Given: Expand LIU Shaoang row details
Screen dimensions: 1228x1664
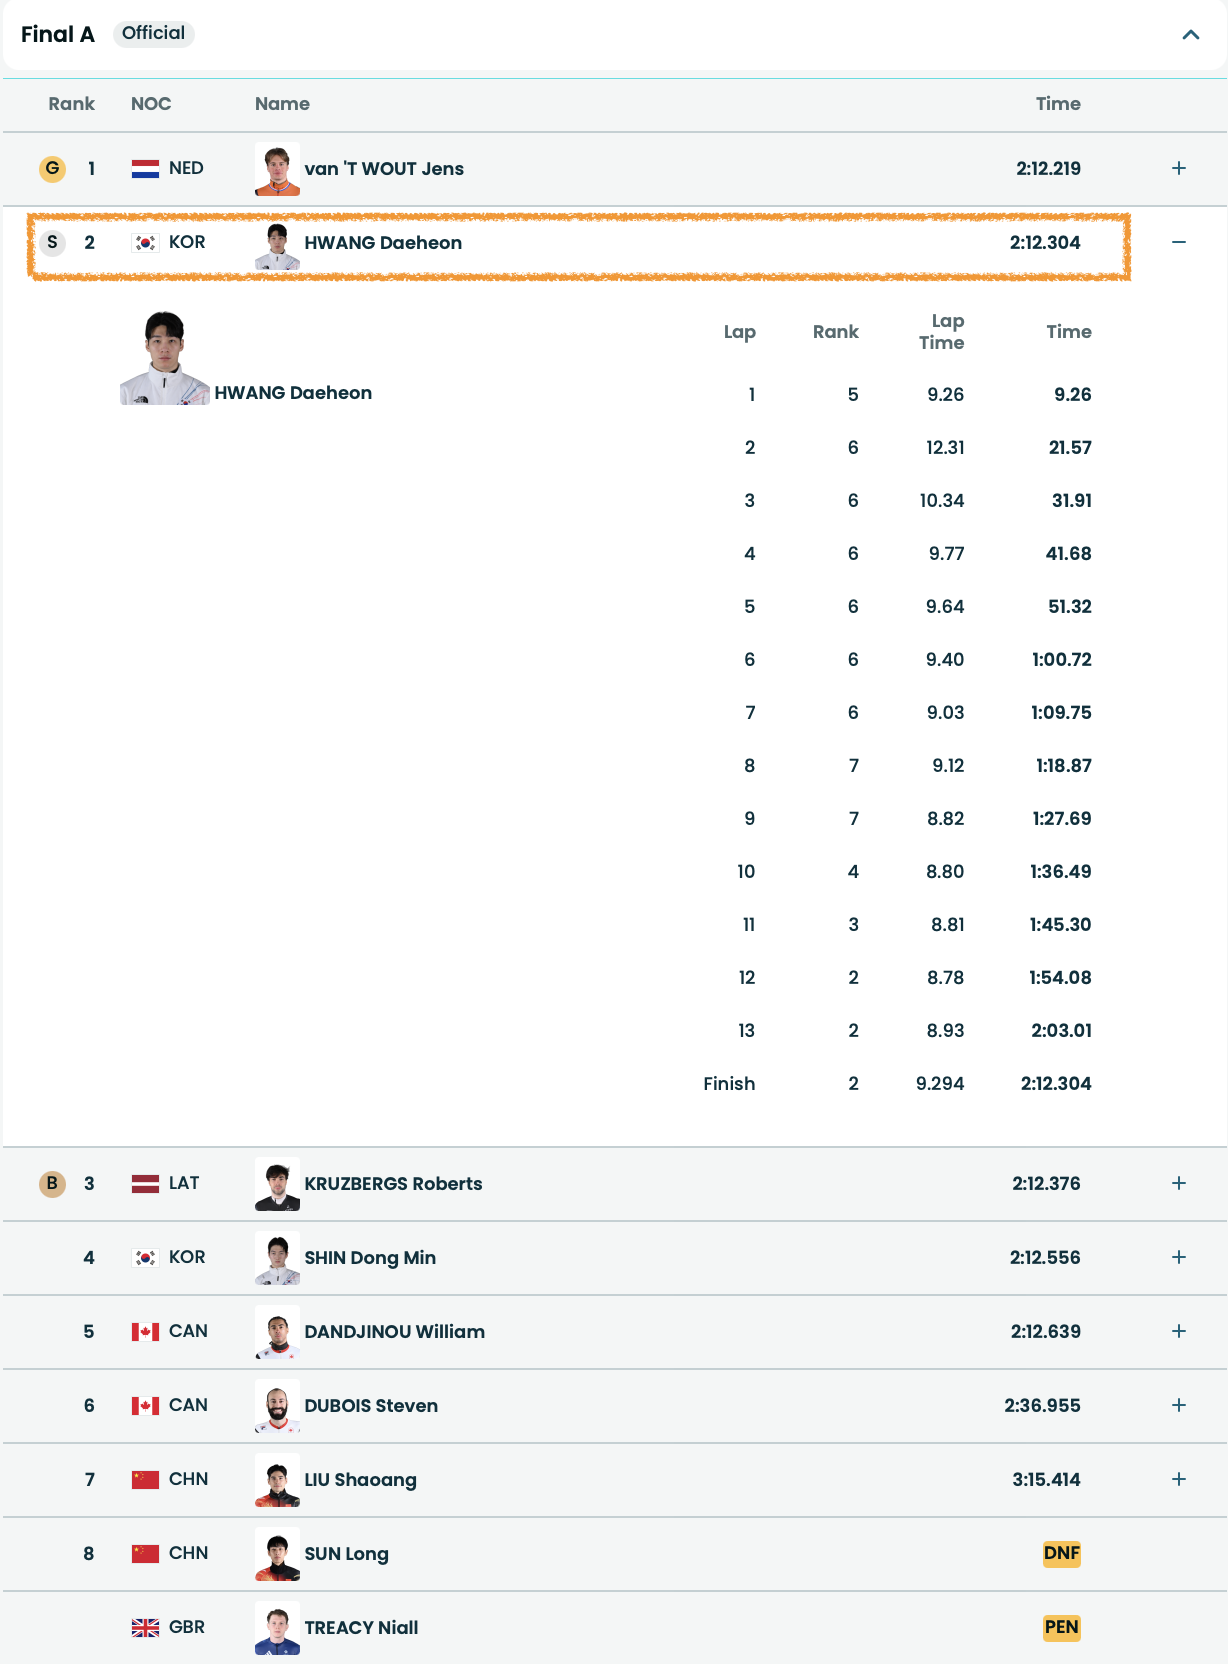Looking at the screenshot, I should point(1179,1479).
